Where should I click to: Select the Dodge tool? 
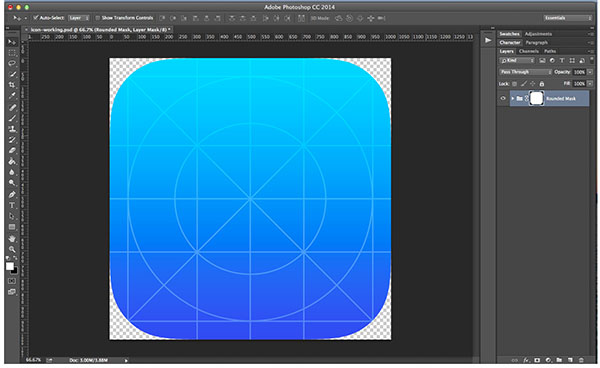(12, 182)
